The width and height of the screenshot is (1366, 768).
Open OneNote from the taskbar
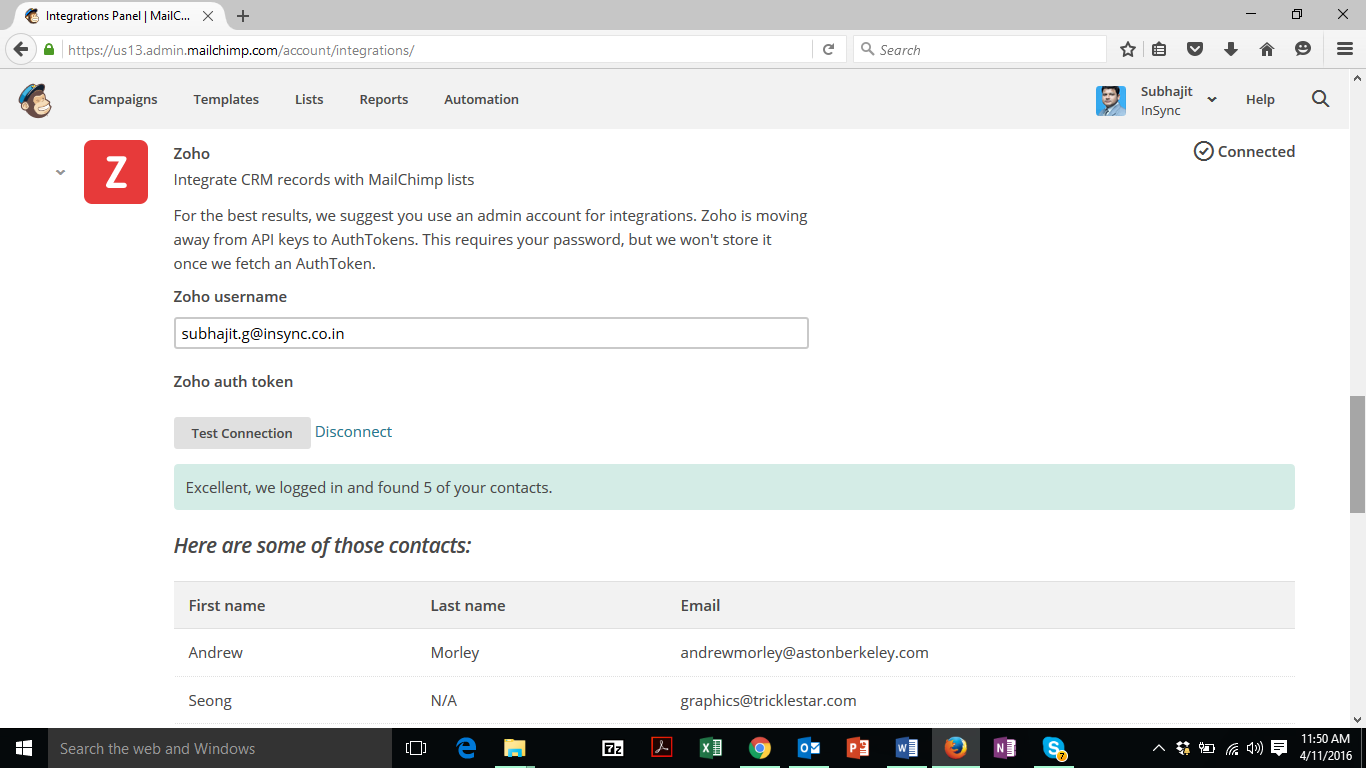1005,748
